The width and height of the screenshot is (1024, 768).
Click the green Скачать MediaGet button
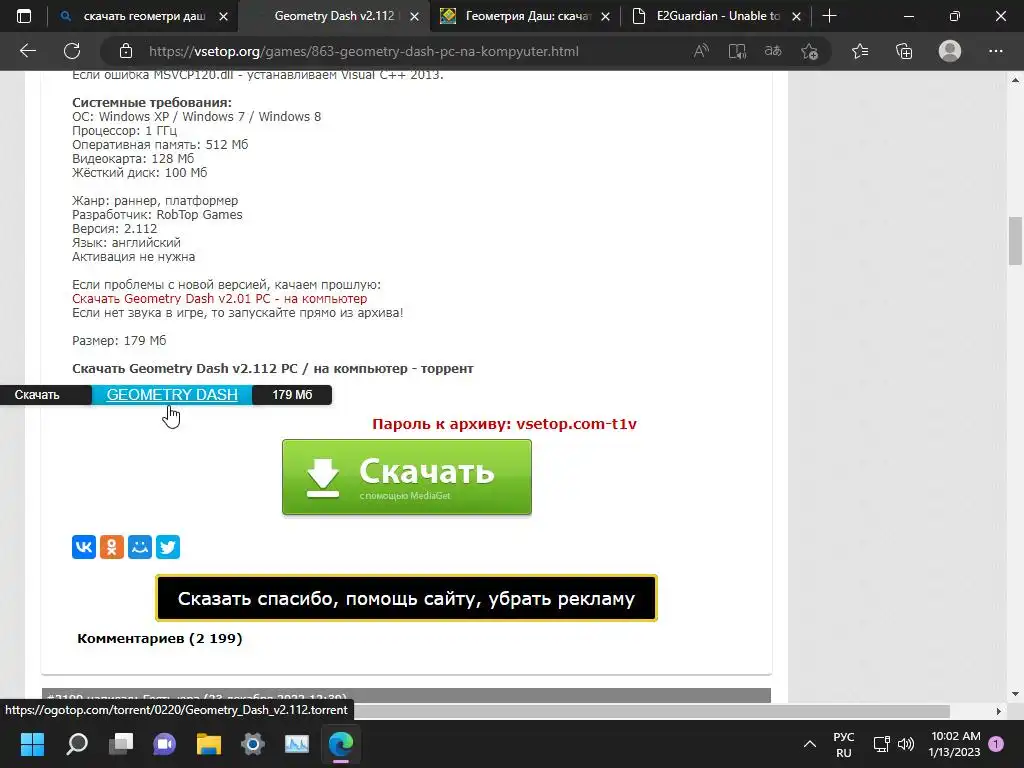coord(407,477)
